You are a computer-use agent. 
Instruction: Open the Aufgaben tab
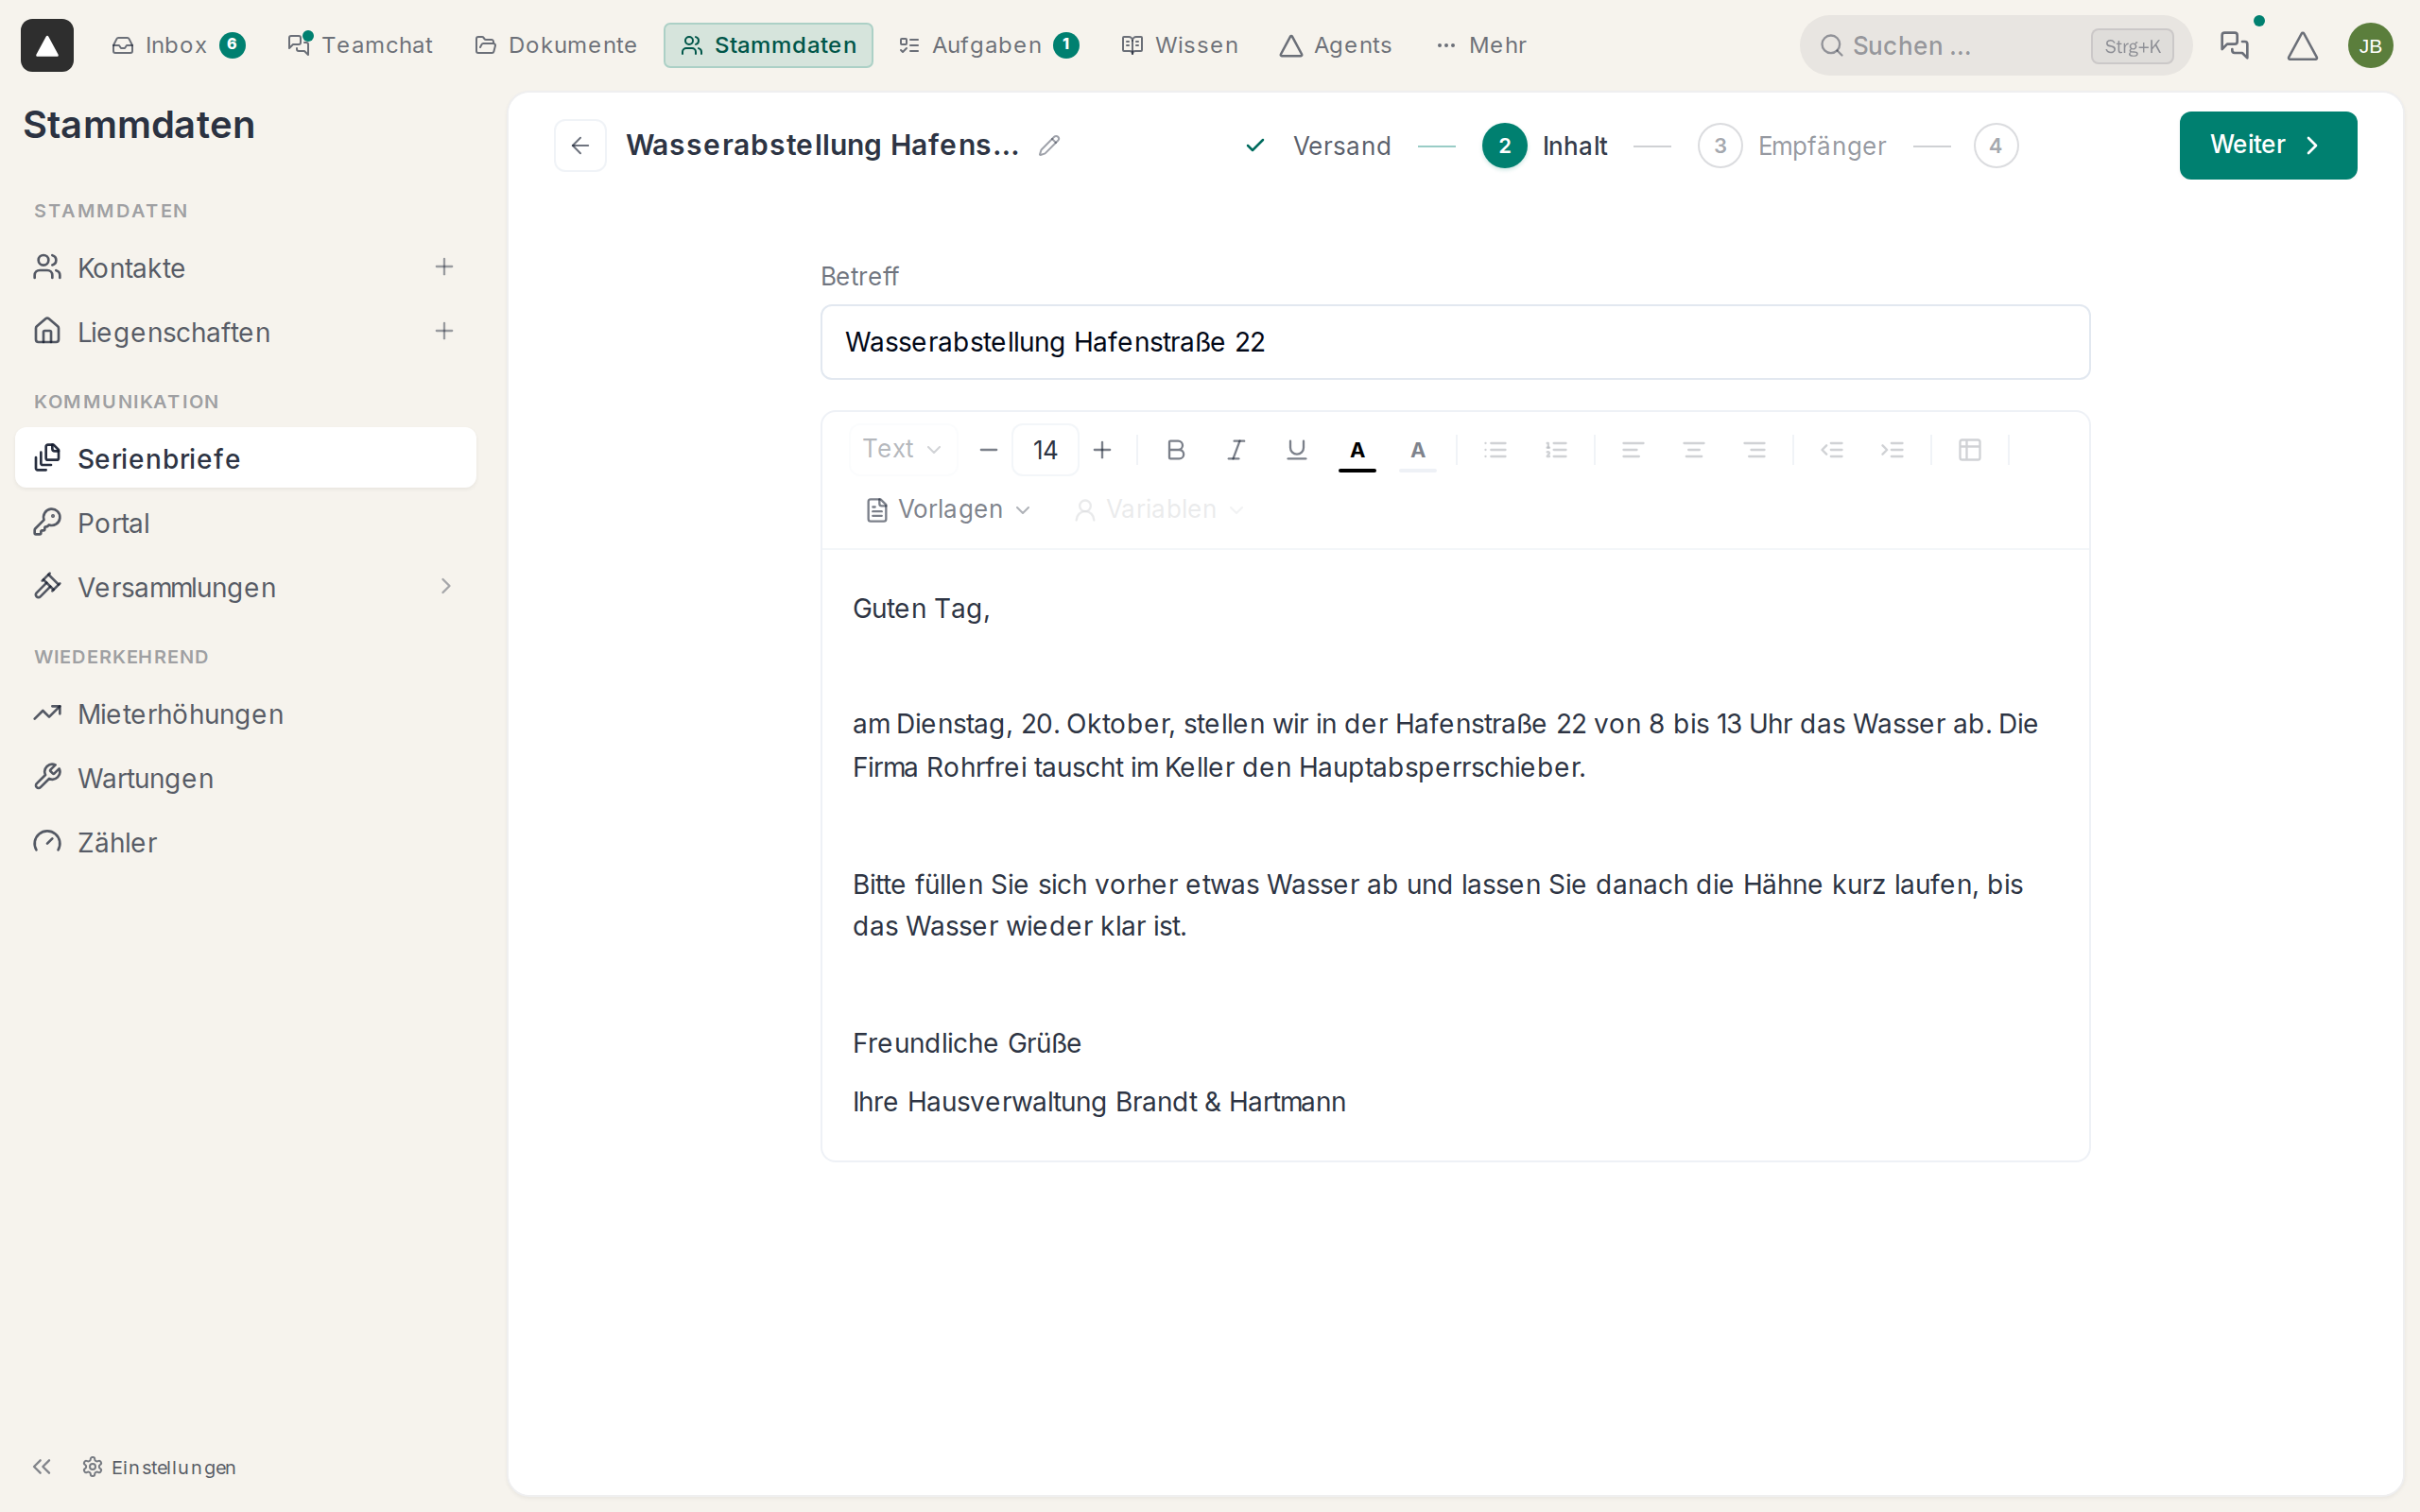[x=988, y=45]
